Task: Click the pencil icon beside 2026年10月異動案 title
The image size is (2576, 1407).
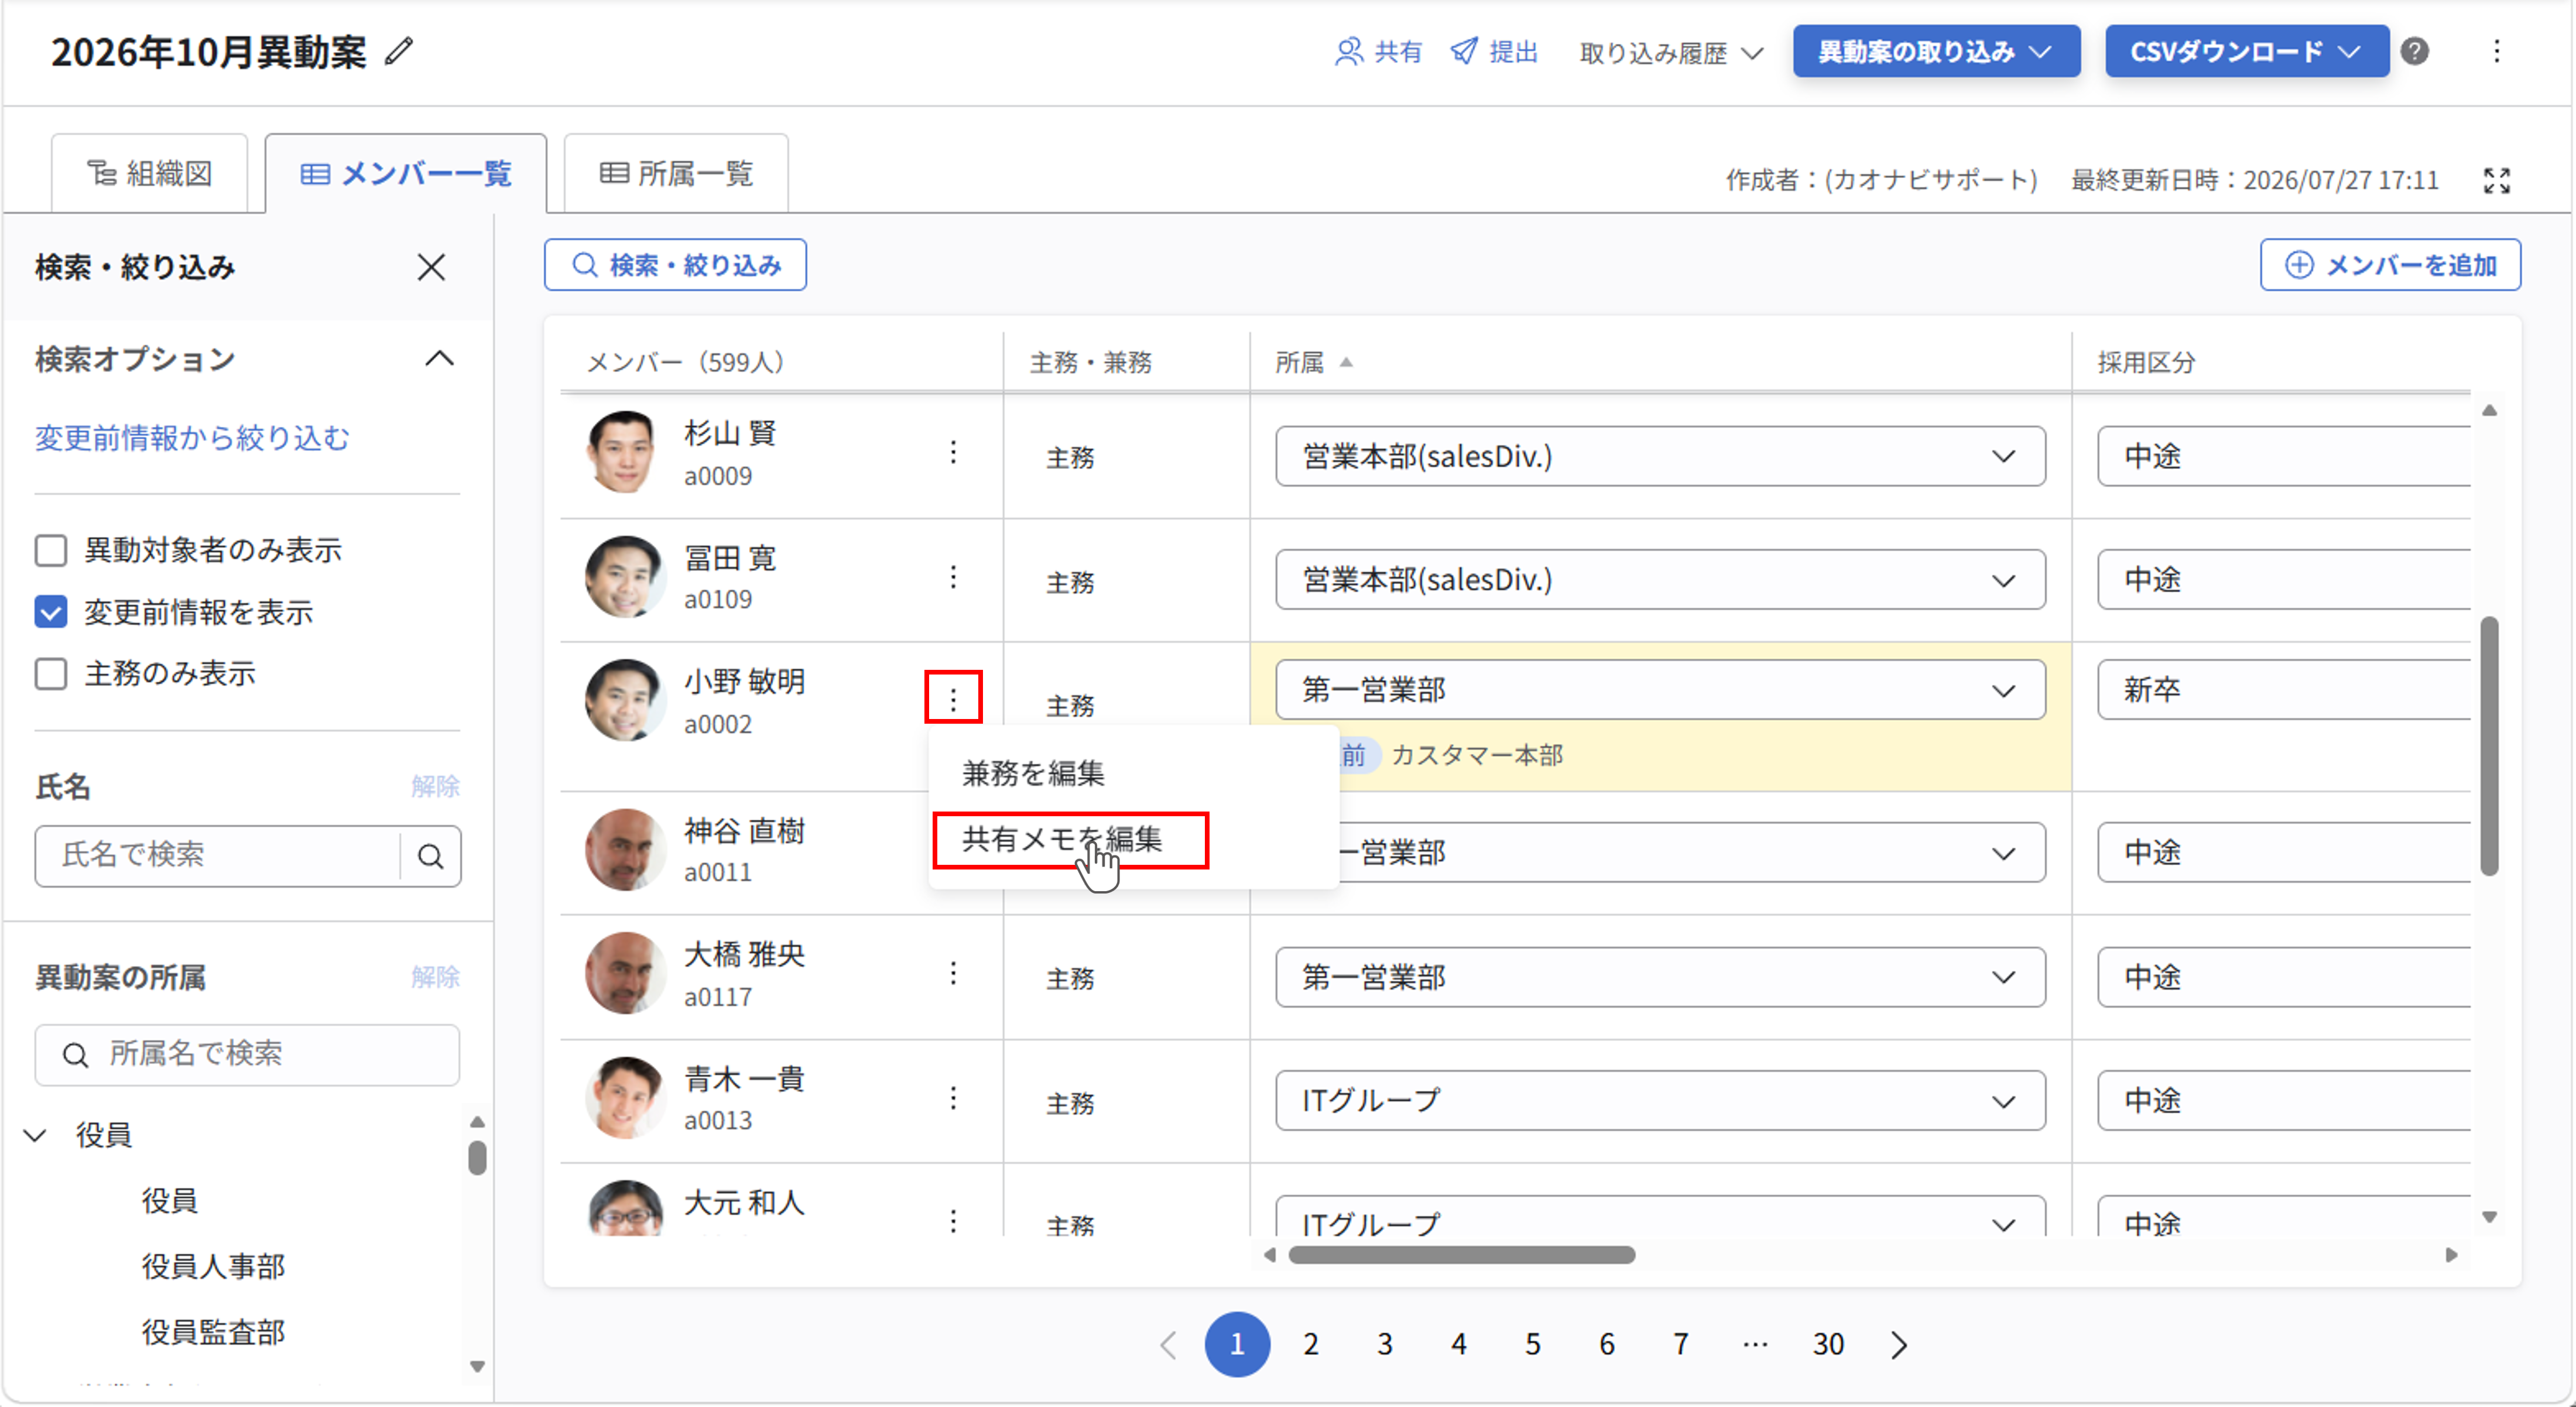Action: [x=399, y=51]
